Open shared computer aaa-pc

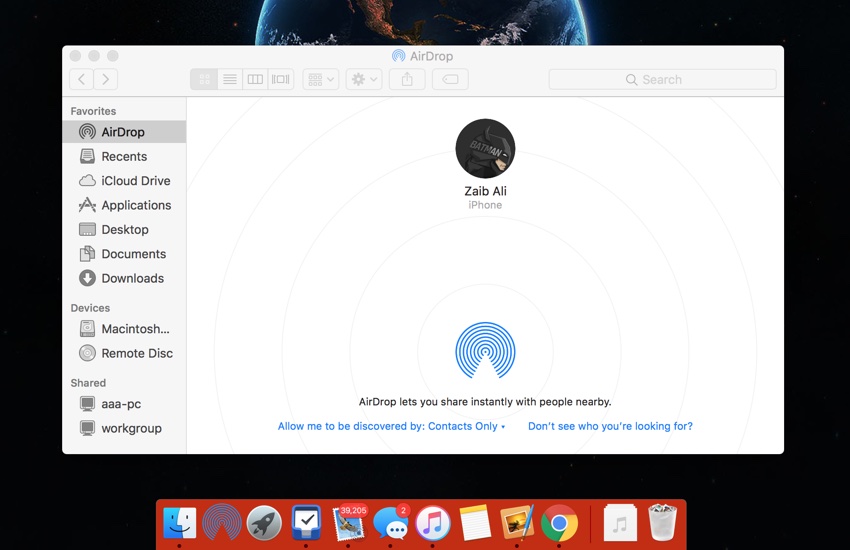tap(124, 404)
